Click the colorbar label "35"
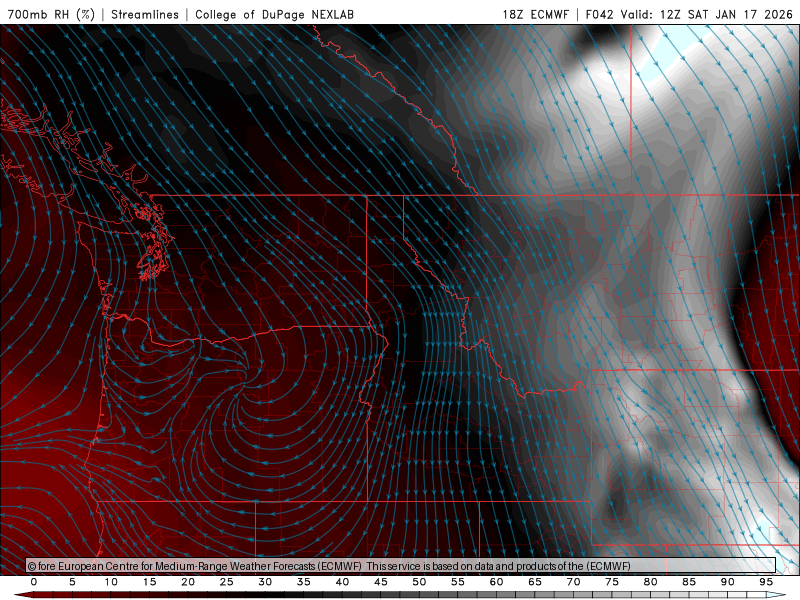The height and width of the screenshot is (600, 800). click(x=304, y=582)
